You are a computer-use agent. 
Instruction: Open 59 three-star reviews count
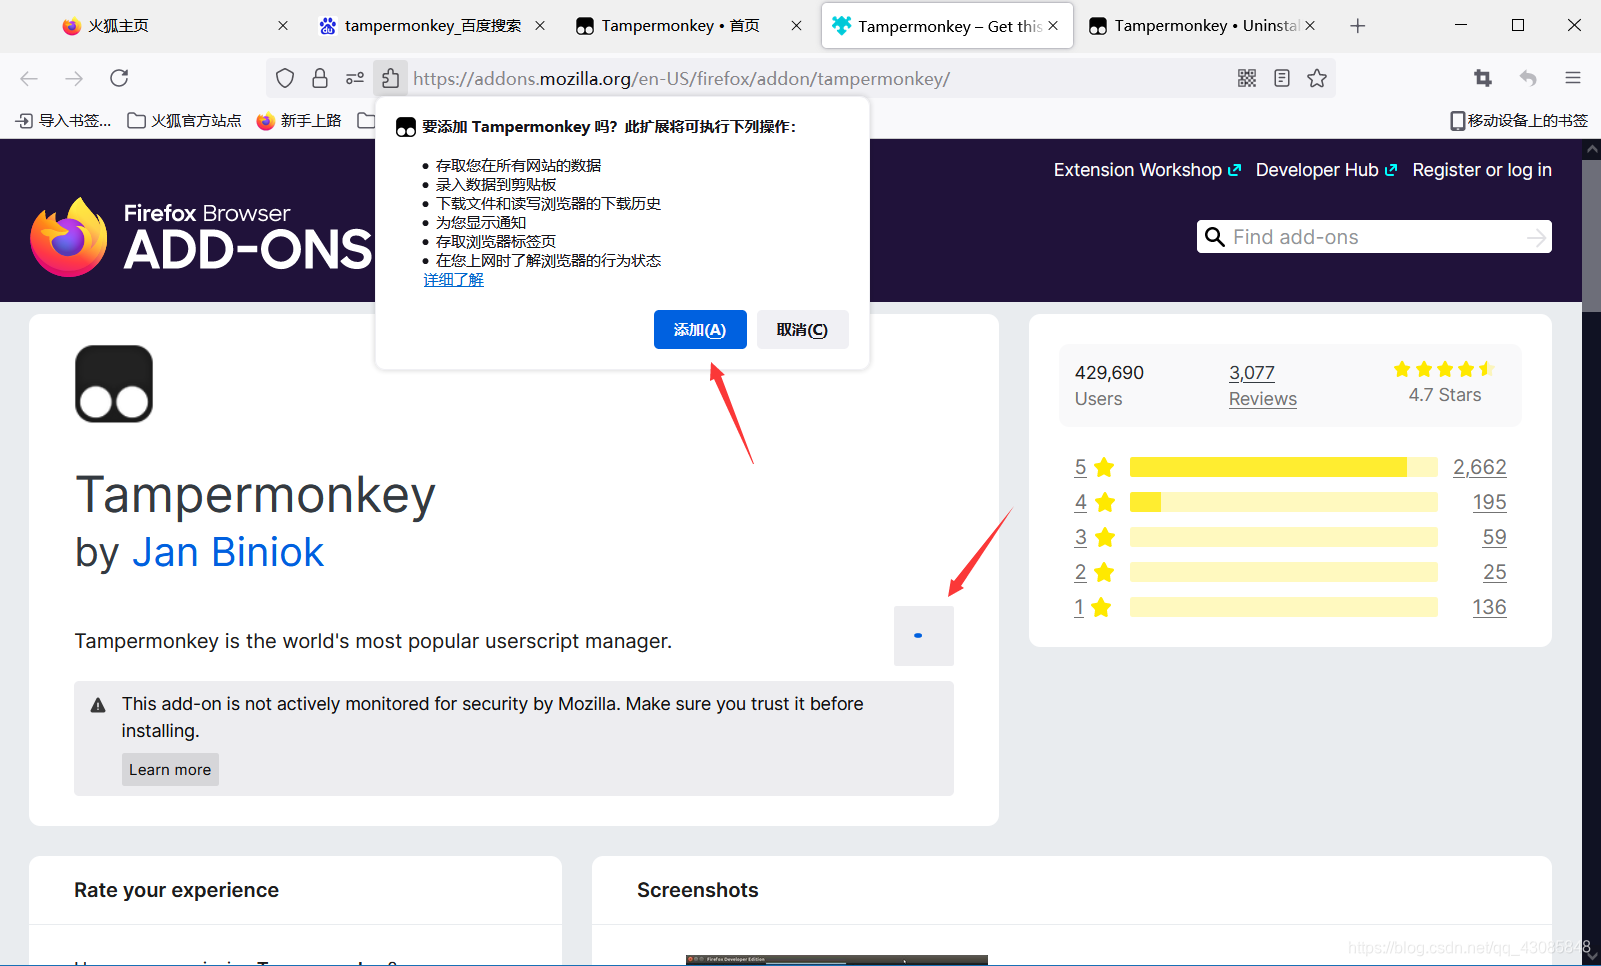pos(1495,537)
